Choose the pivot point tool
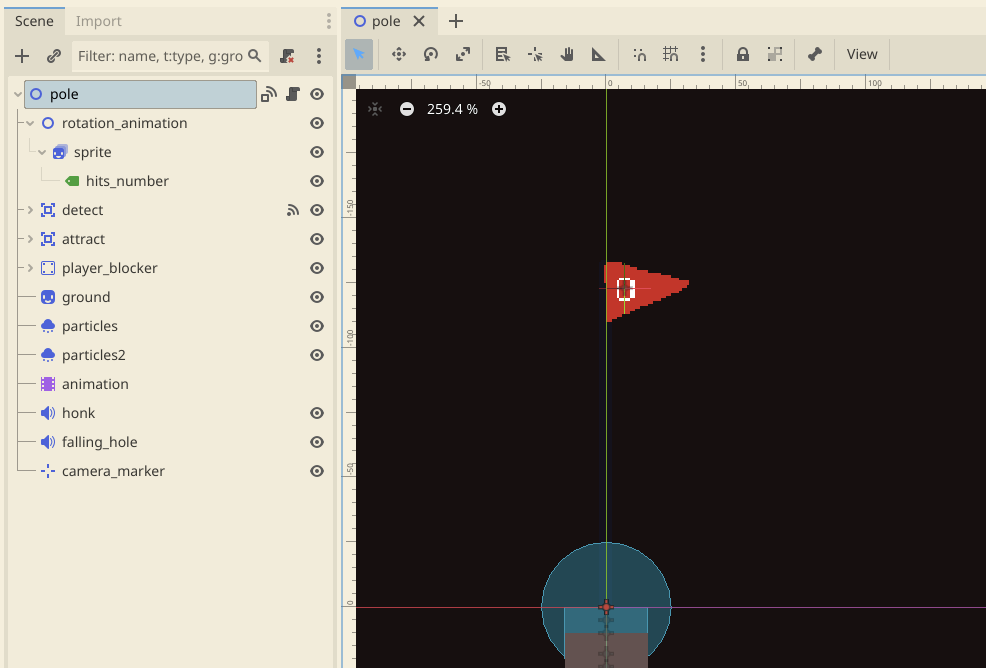This screenshot has width=986, height=668. coord(535,55)
